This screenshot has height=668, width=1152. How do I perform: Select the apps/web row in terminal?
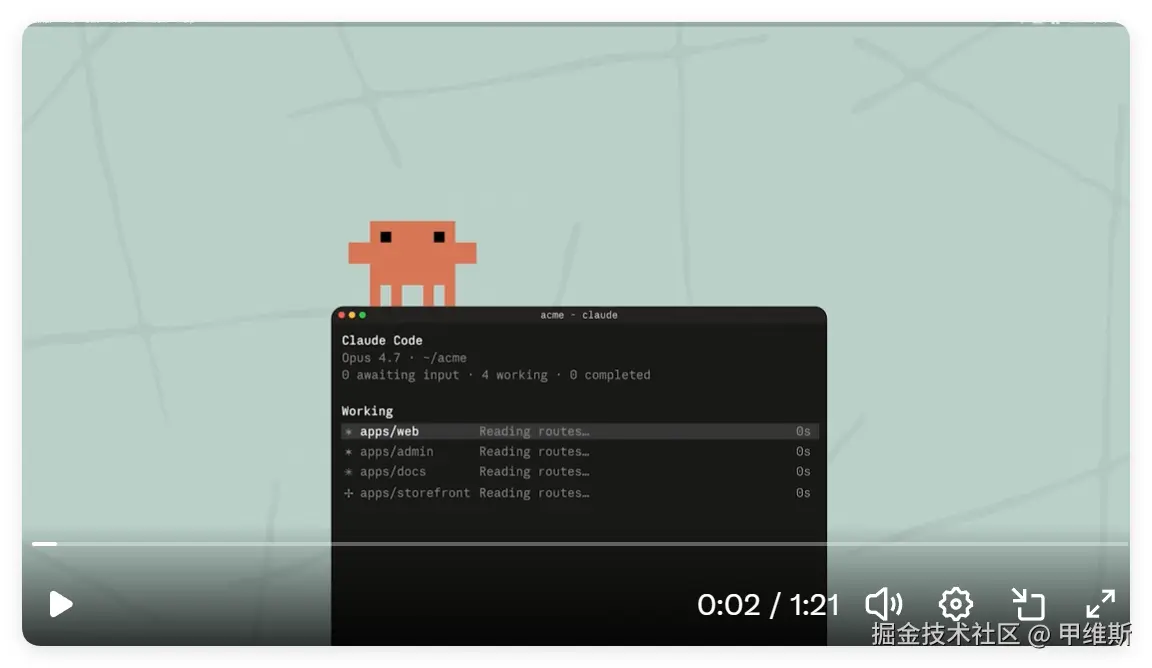(579, 431)
